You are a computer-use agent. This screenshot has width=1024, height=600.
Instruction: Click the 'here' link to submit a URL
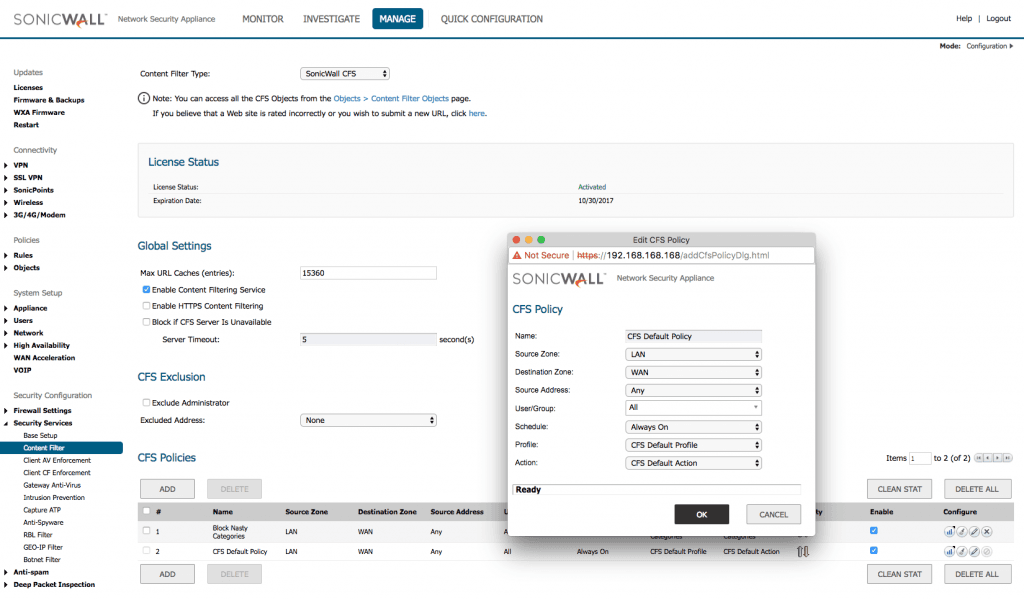click(477, 114)
